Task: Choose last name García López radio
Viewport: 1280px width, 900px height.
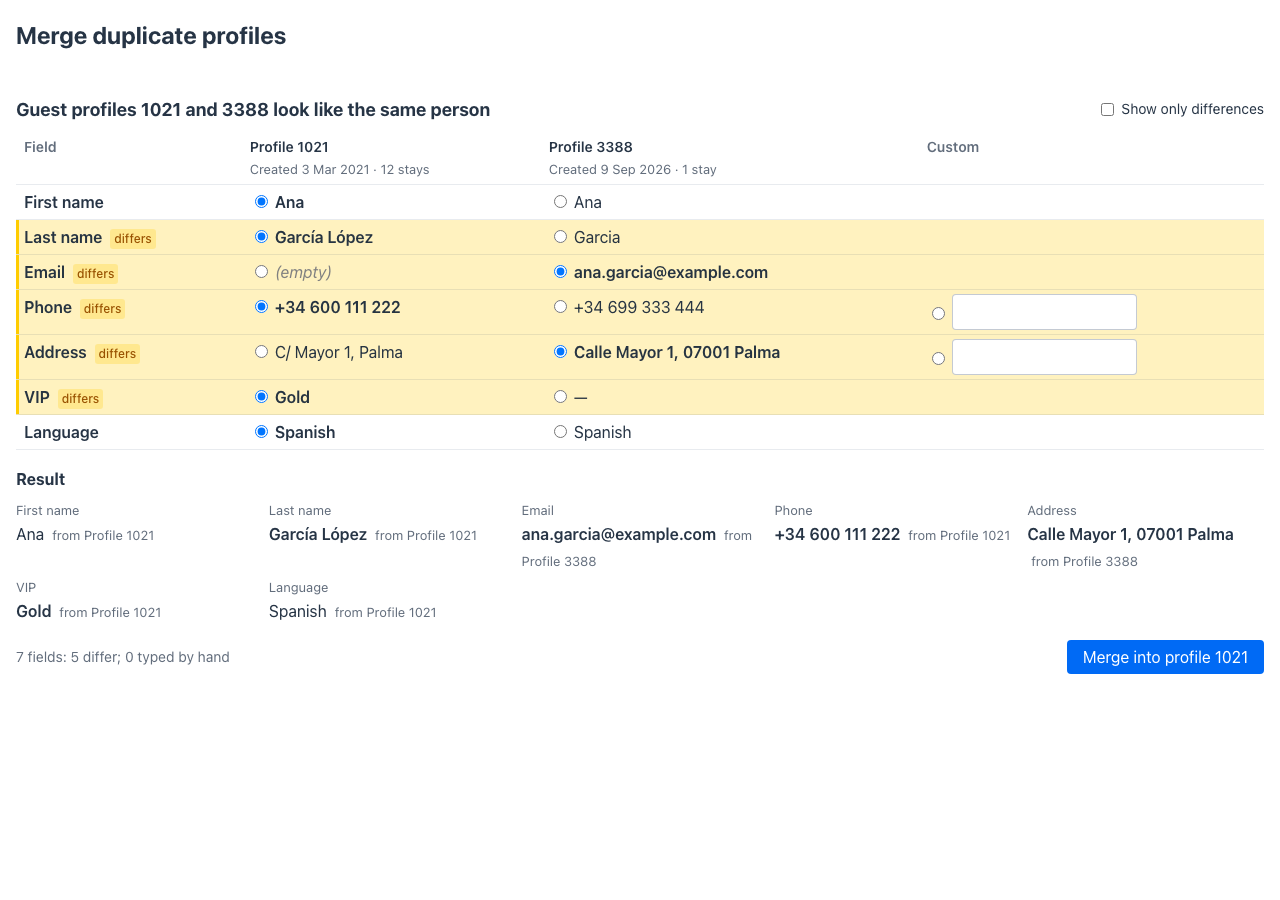Action: (x=262, y=237)
